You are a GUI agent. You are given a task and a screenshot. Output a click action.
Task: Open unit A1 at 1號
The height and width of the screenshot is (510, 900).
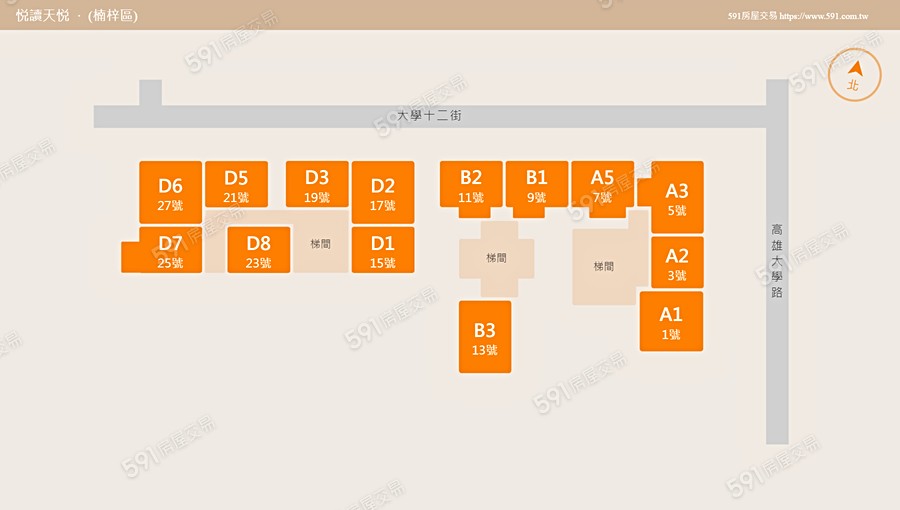point(671,322)
